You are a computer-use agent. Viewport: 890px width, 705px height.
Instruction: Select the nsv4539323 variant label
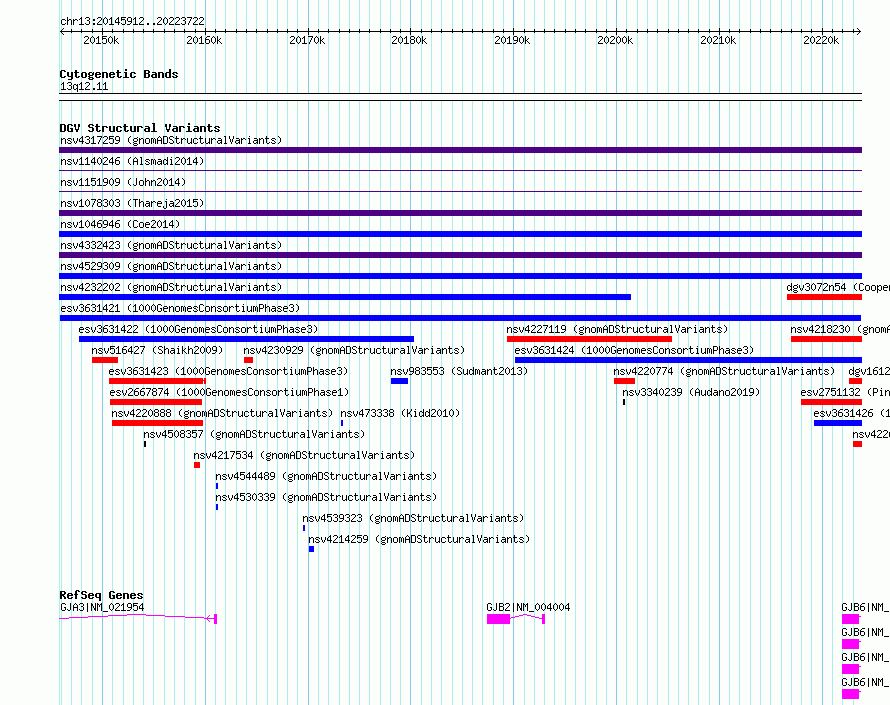413,518
